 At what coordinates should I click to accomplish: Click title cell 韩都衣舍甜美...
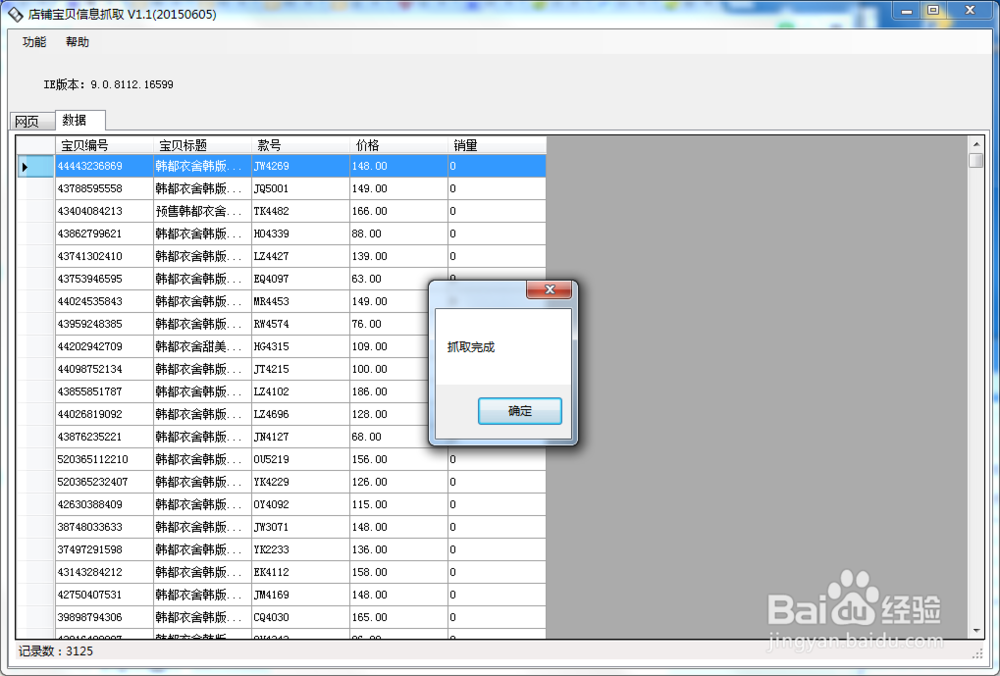202,347
